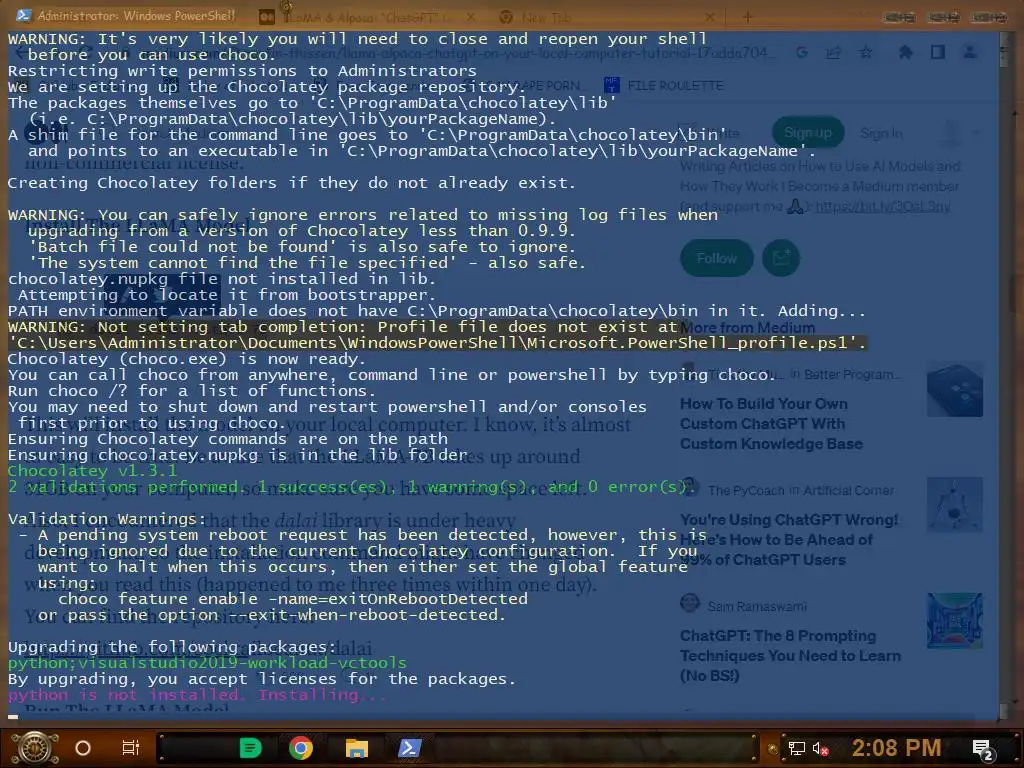Click the 'Administrator: Windows PowerShell' window title
The width and height of the screenshot is (1024, 768).
coord(136,15)
